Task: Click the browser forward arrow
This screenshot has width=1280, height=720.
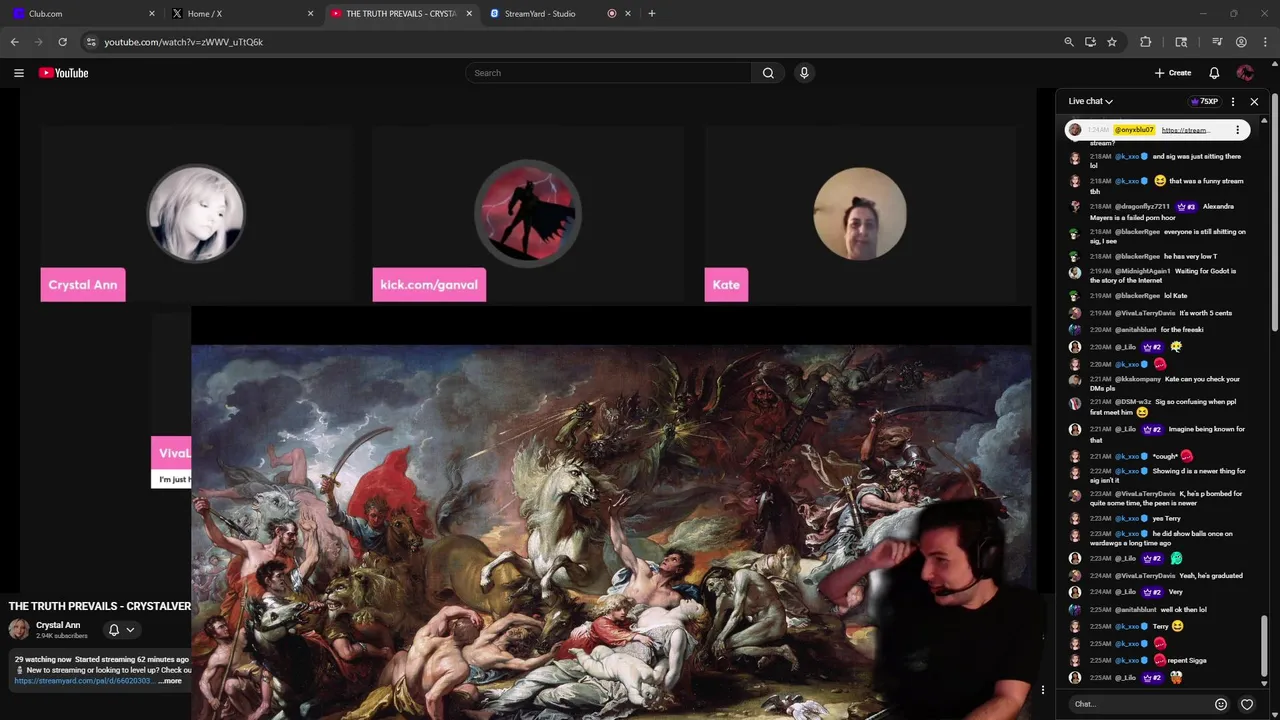Action: [38, 42]
